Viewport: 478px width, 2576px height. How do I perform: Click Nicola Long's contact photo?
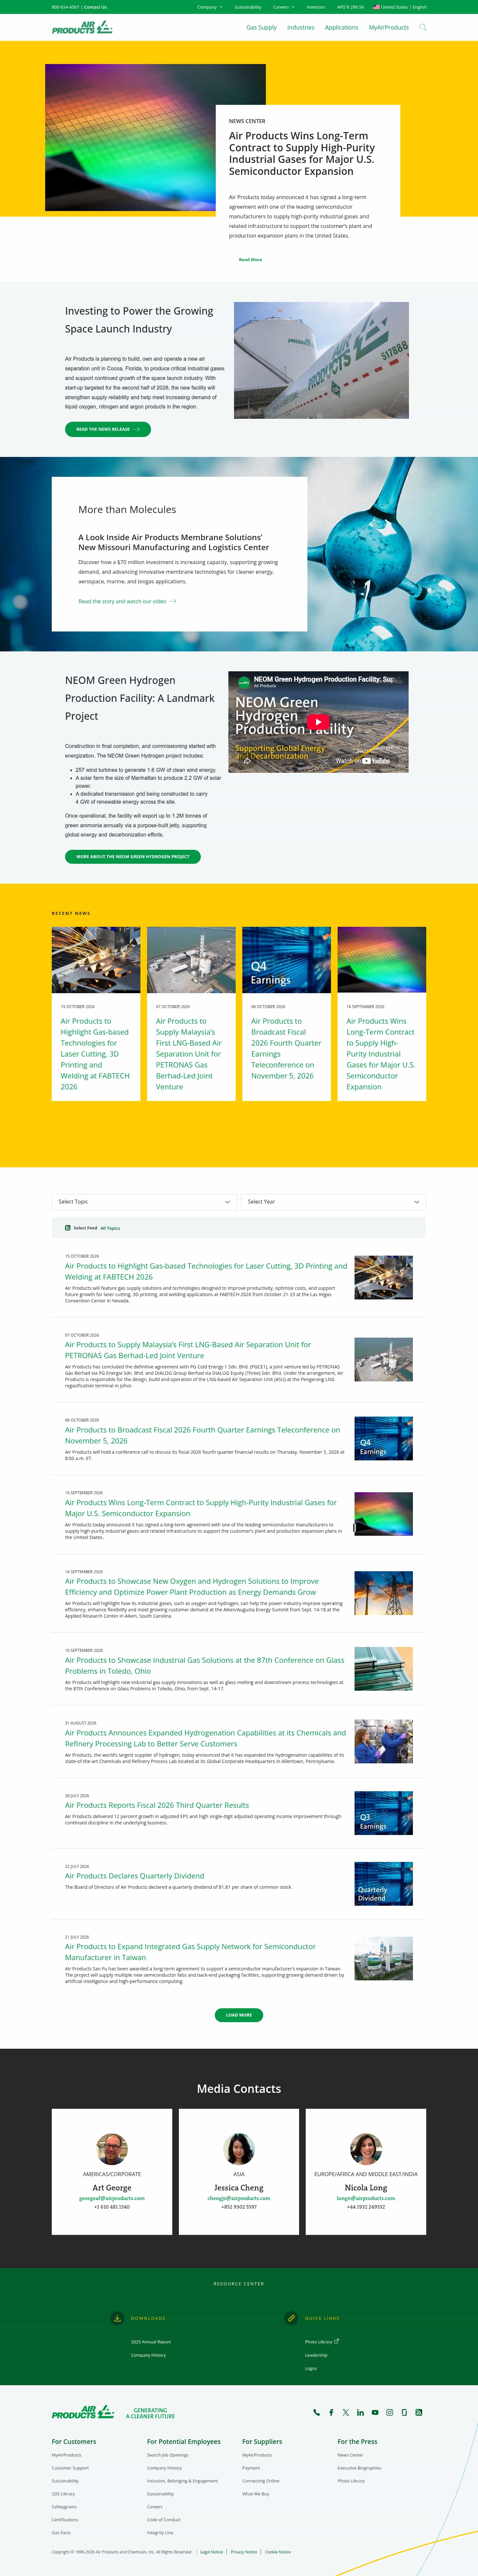point(366,2149)
